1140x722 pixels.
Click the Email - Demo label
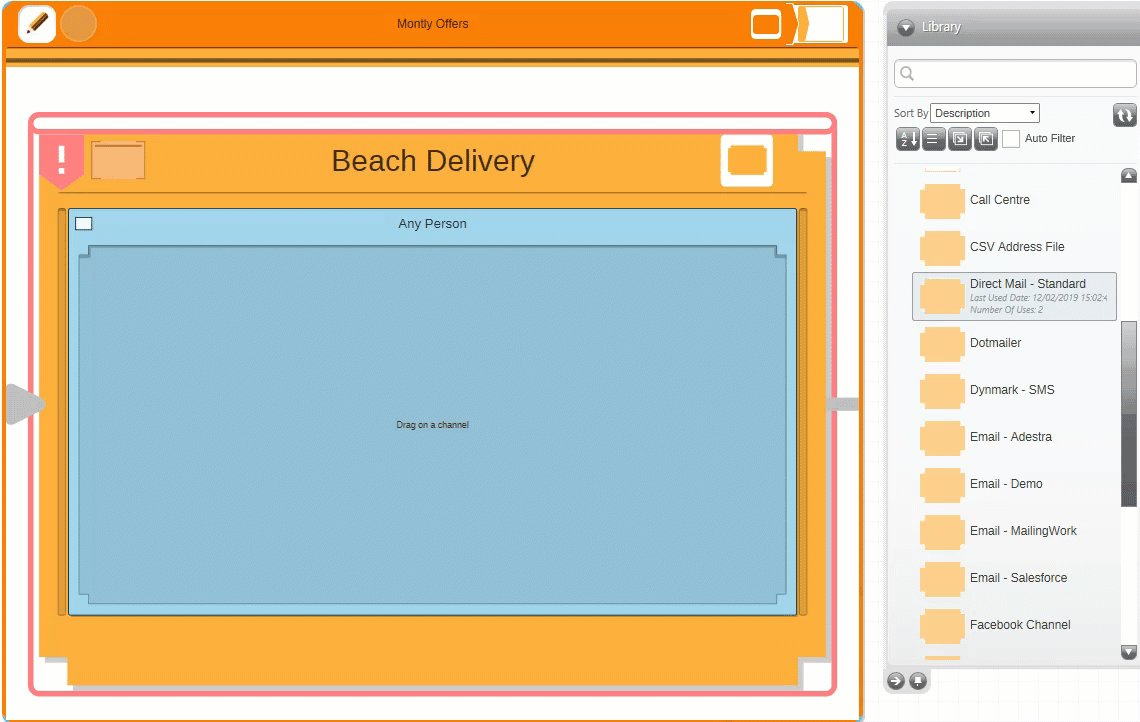1006,484
